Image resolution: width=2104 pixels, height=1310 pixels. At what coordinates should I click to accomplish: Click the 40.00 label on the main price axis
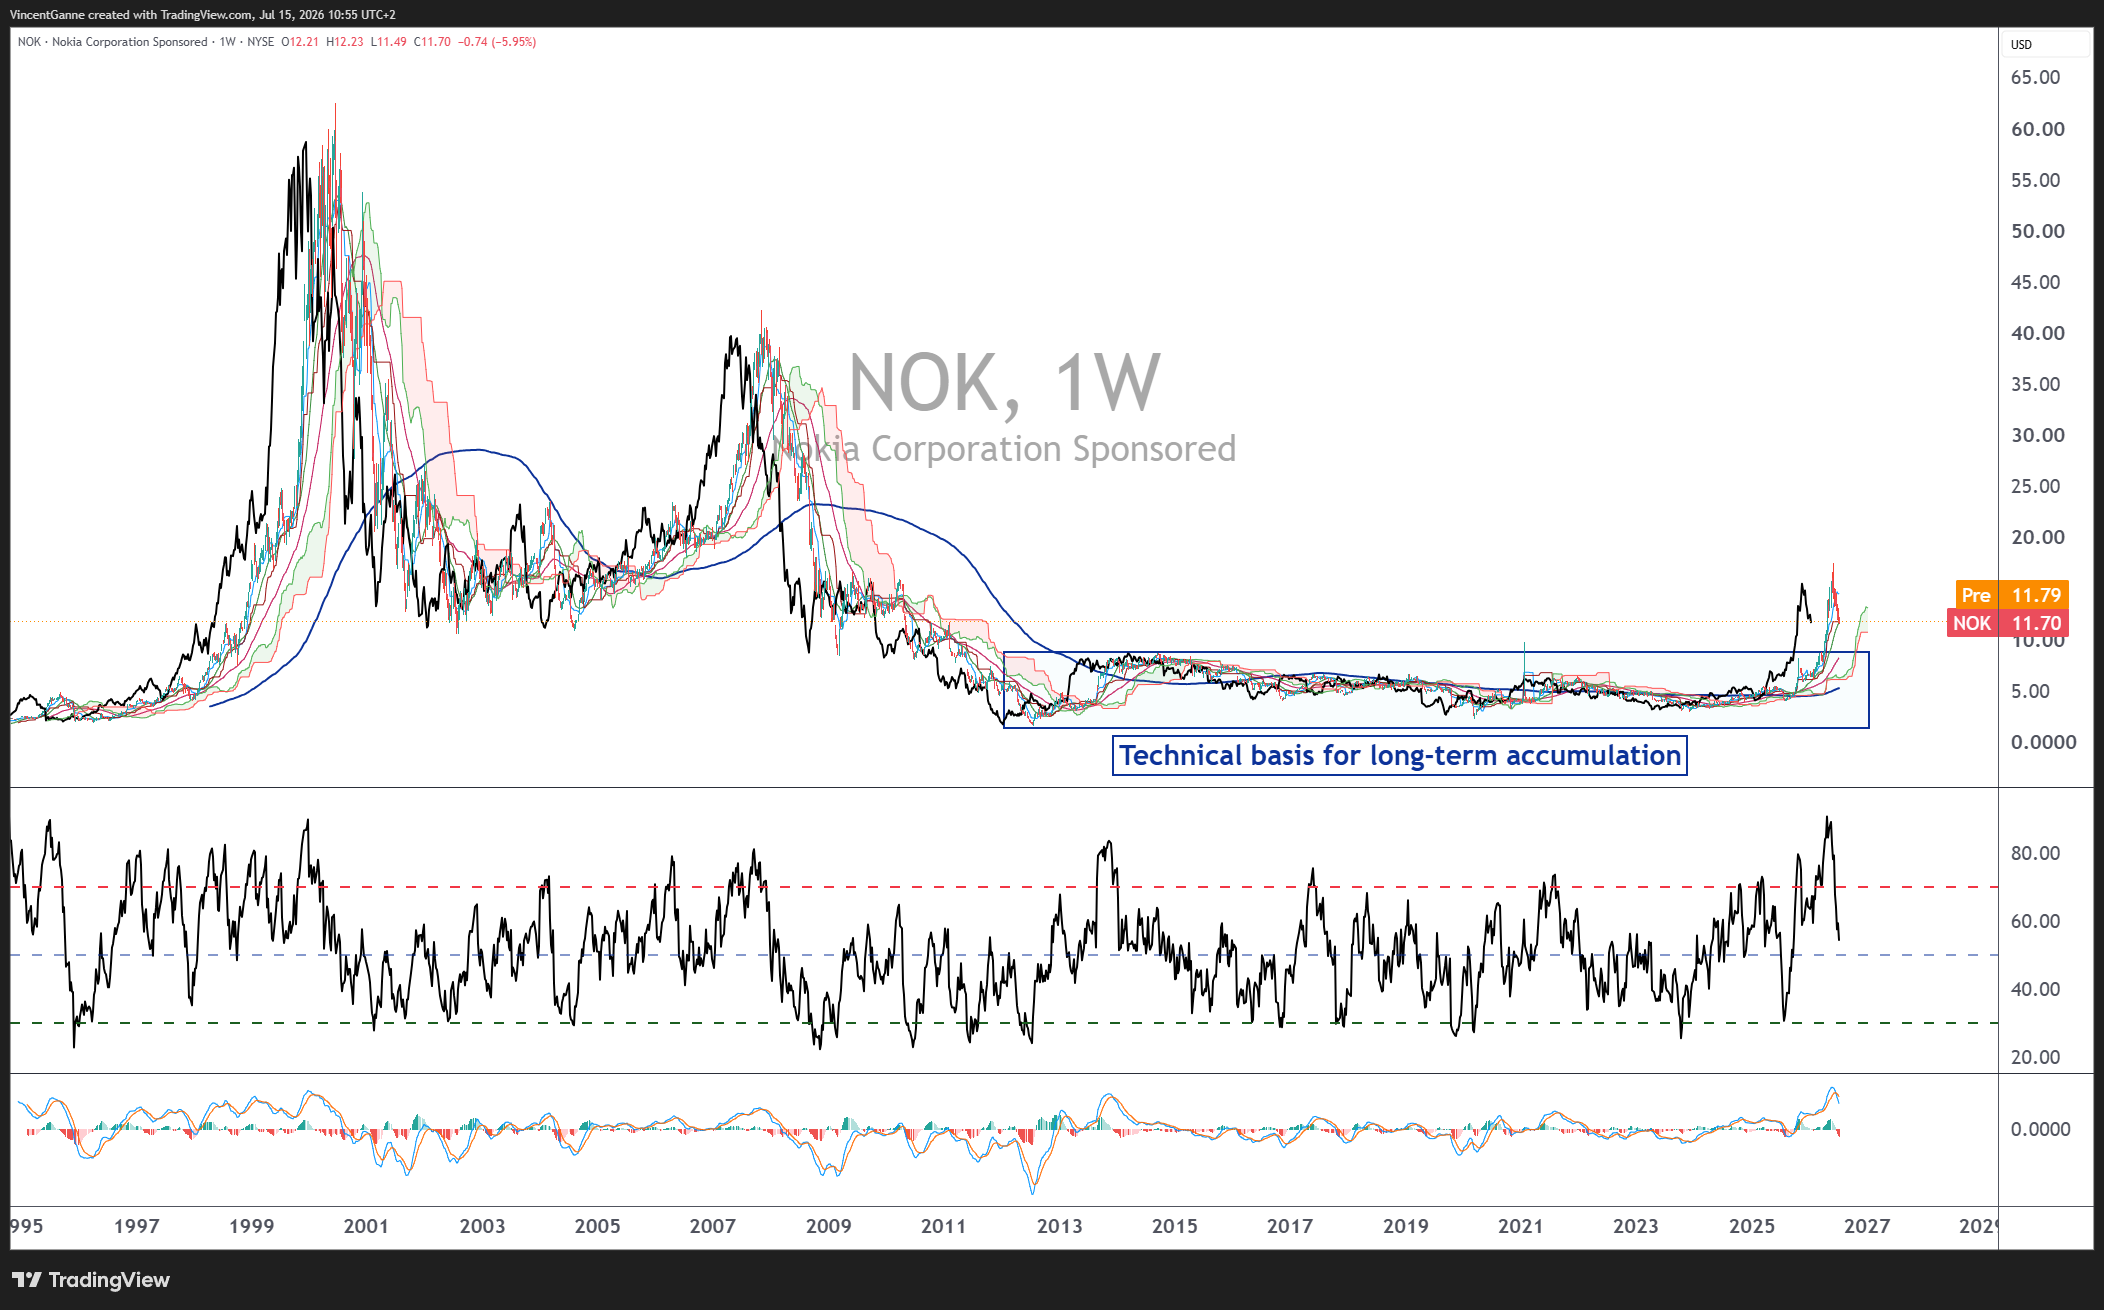point(2038,333)
